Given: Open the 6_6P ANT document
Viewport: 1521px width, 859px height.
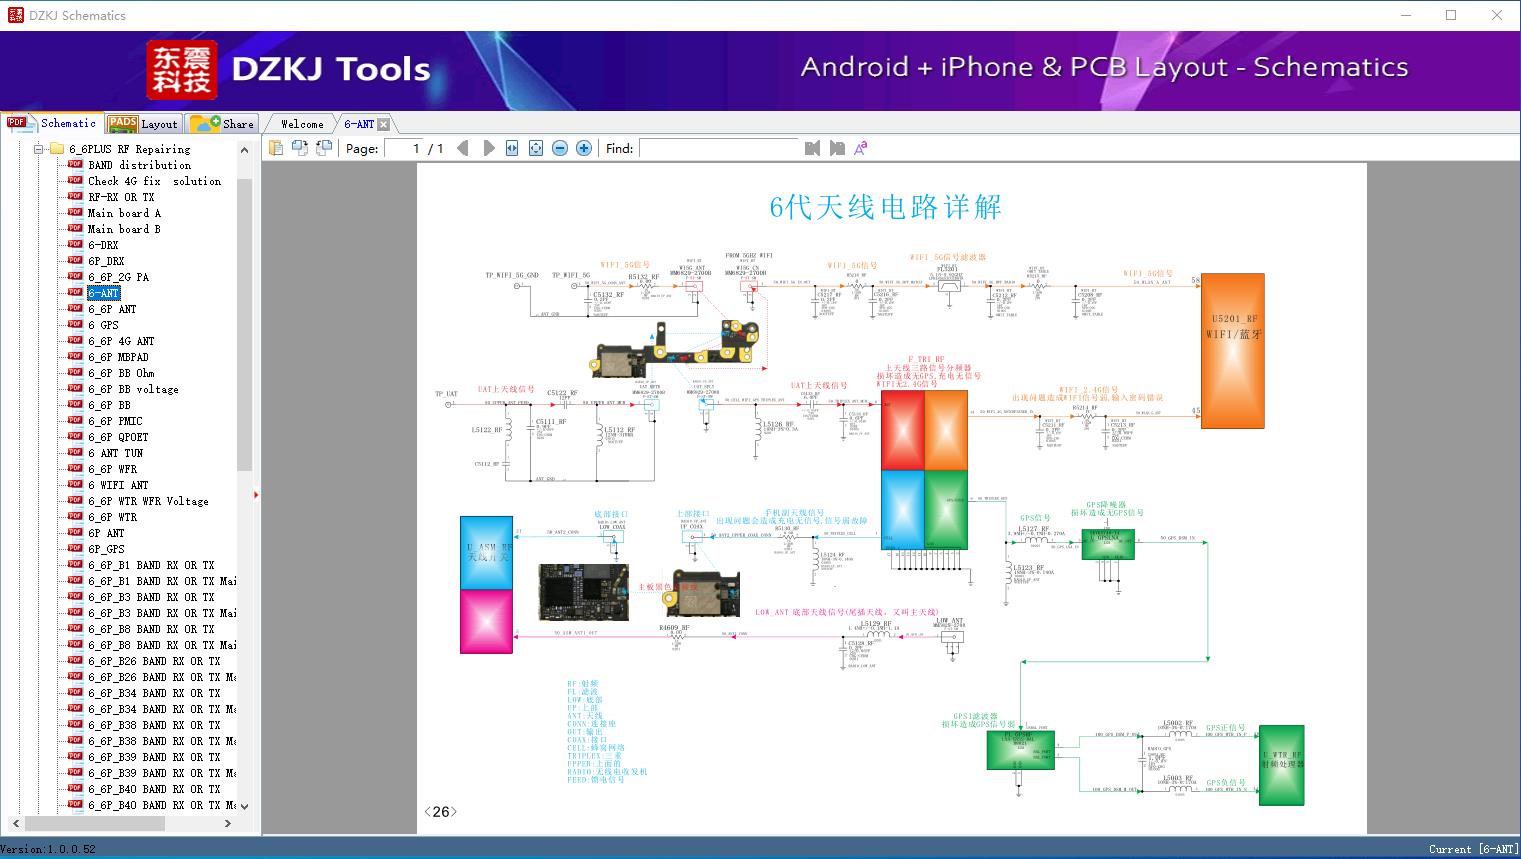Looking at the screenshot, I should pyautogui.click(x=112, y=309).
